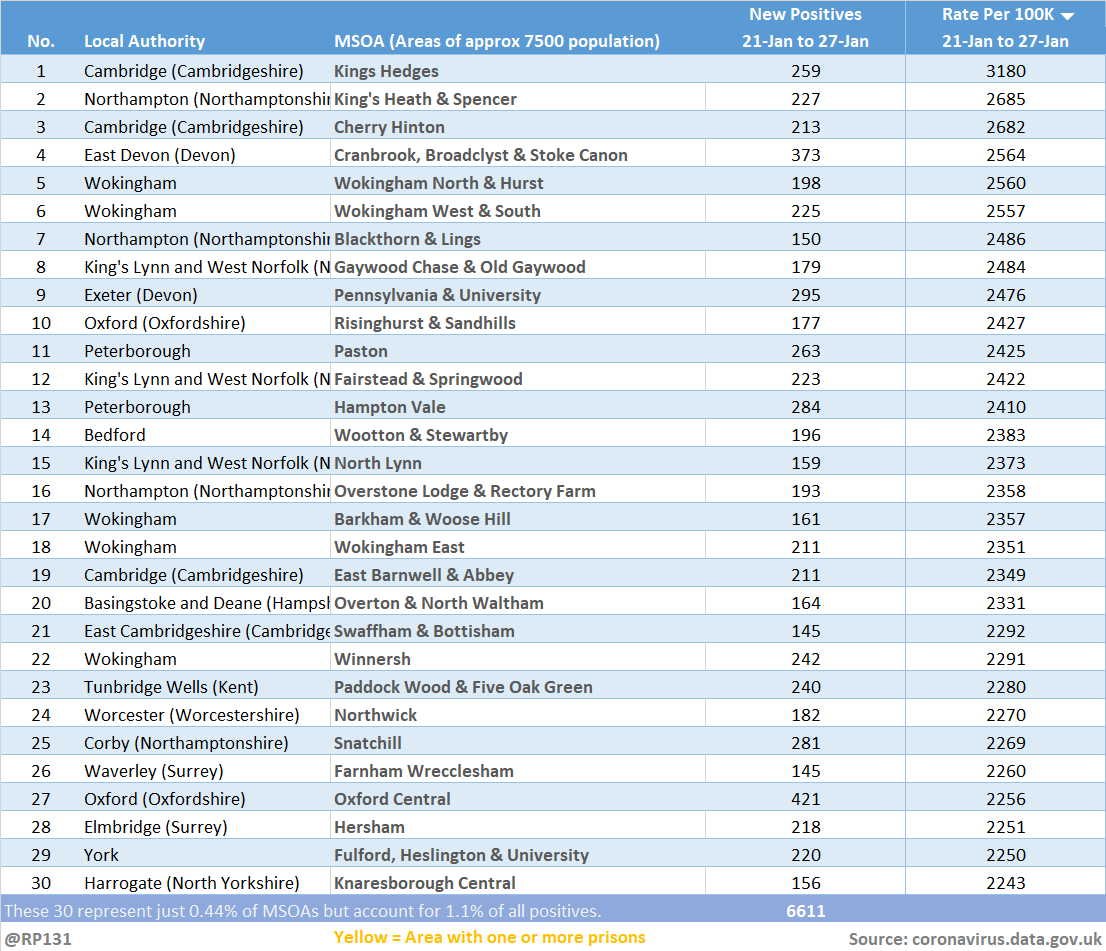Select the Oxford Central row's 421 value
Screen dimensions: 1106x951
pos(805,799)
